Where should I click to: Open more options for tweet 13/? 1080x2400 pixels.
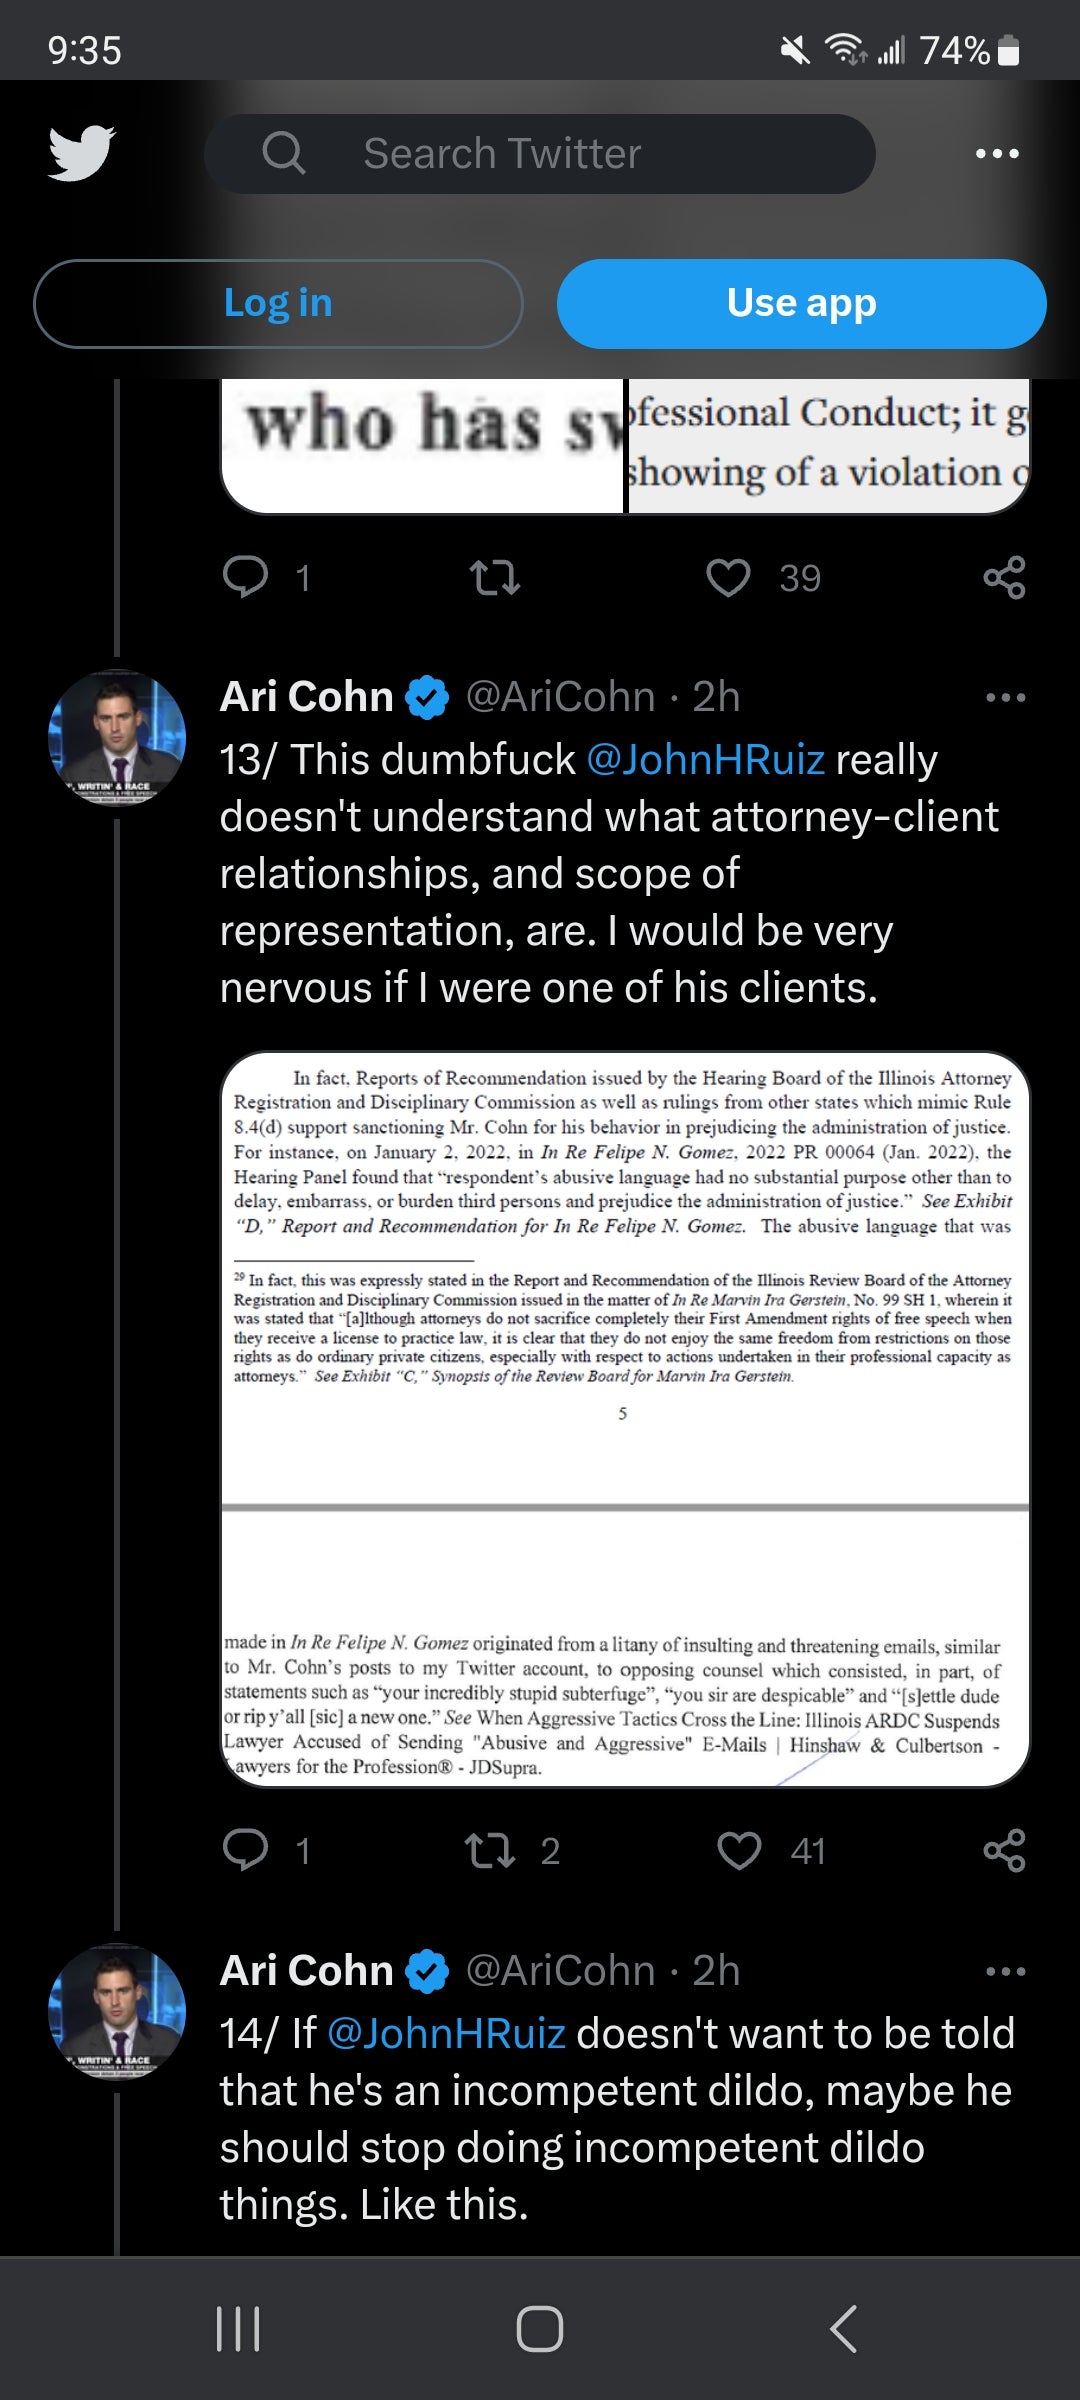(x=1005, y=697)
